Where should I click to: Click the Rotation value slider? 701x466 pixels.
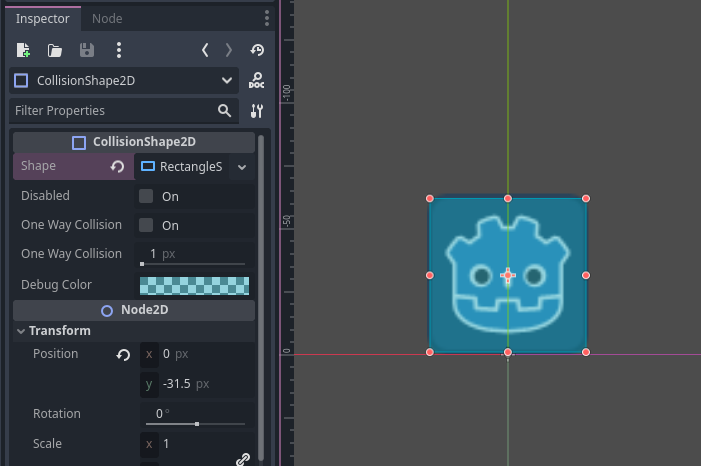pyautogui.click(x=195, y=424)
